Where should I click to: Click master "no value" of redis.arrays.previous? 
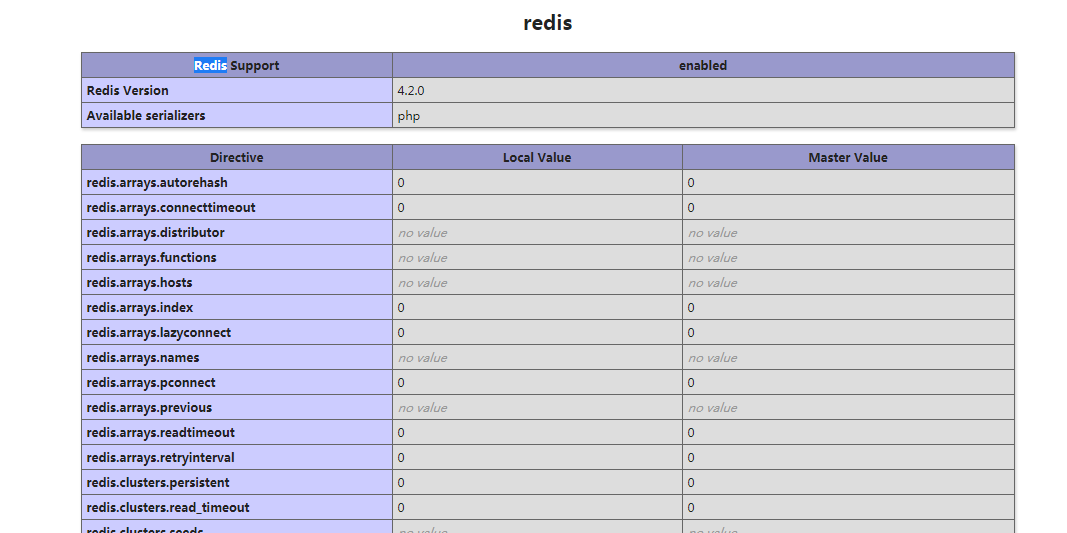click(x=712, y=408)
